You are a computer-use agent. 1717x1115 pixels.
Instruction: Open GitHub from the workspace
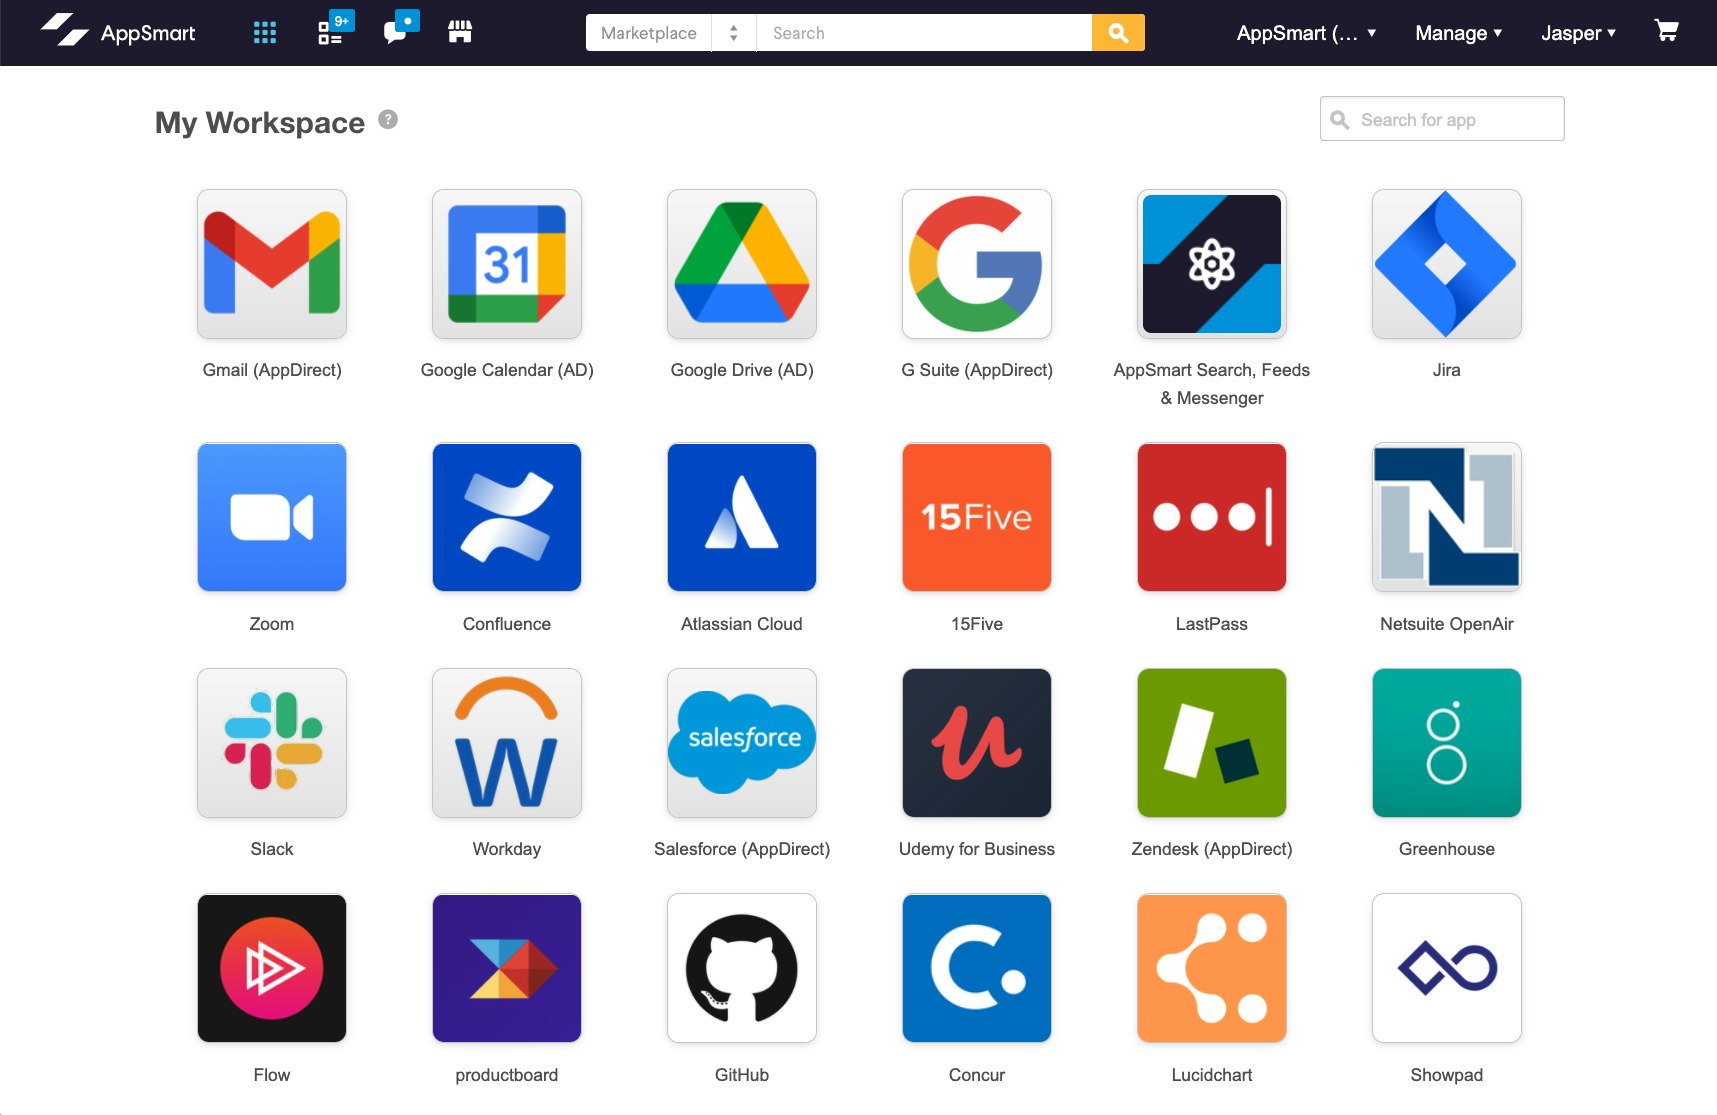tap(742, 968)
